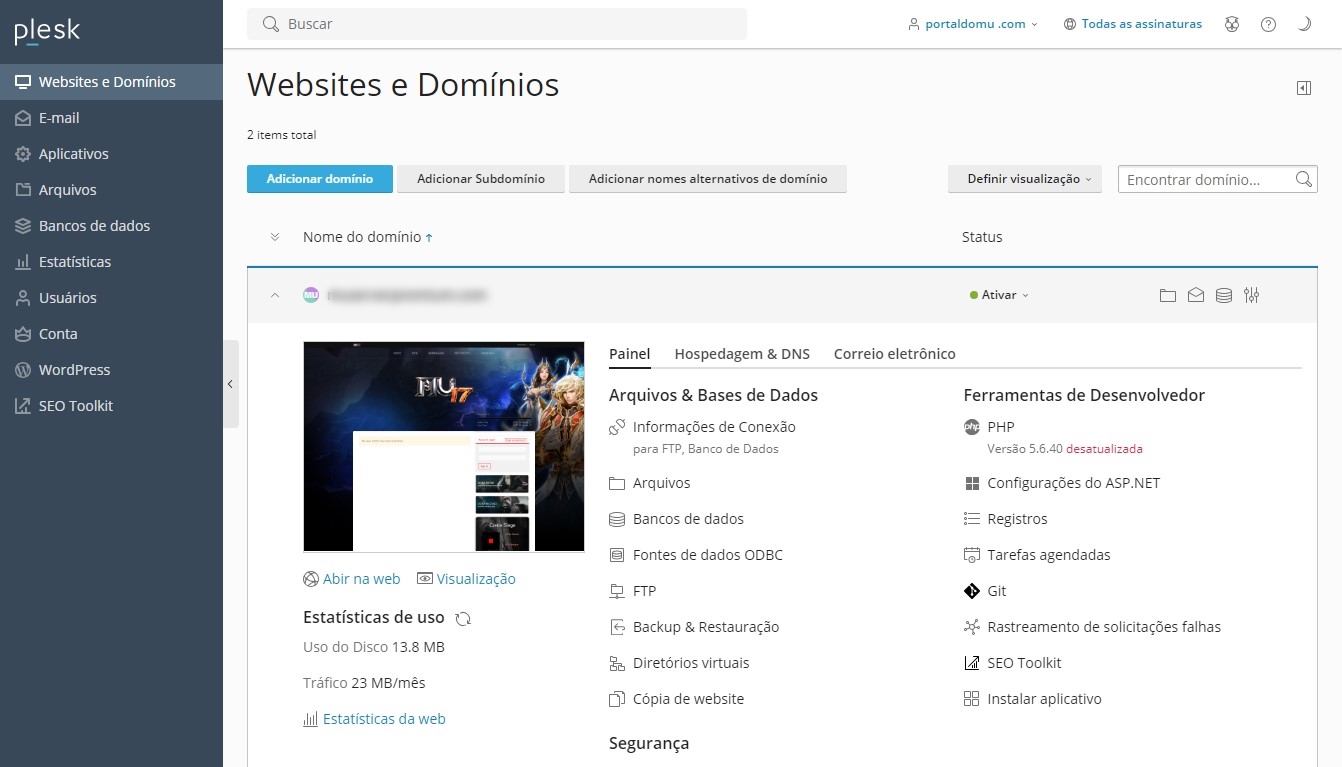Click the Registros link
This screenshot has height=767, width=1342.
(x=1017, y=519)
